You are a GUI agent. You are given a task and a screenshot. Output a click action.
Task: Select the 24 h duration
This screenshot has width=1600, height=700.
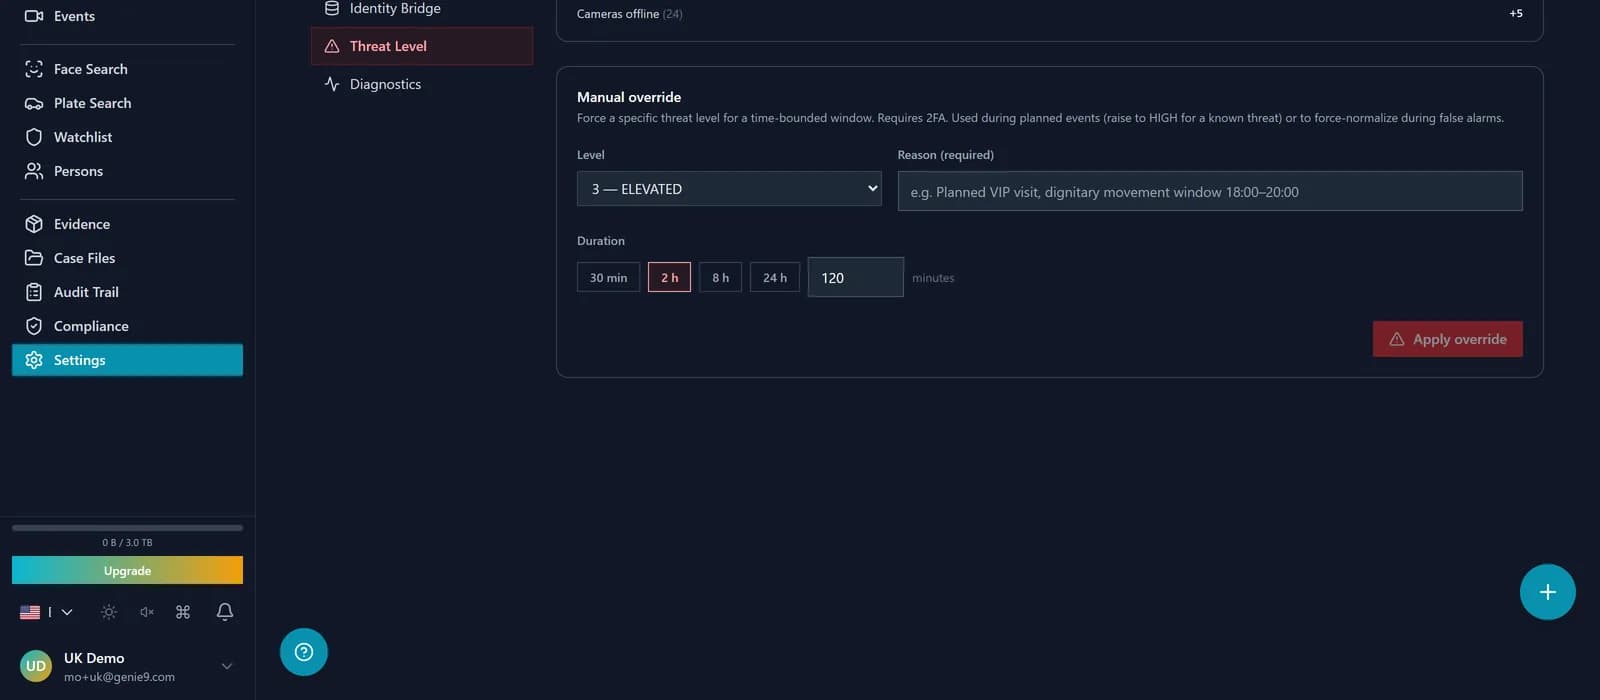pos(775,277)
